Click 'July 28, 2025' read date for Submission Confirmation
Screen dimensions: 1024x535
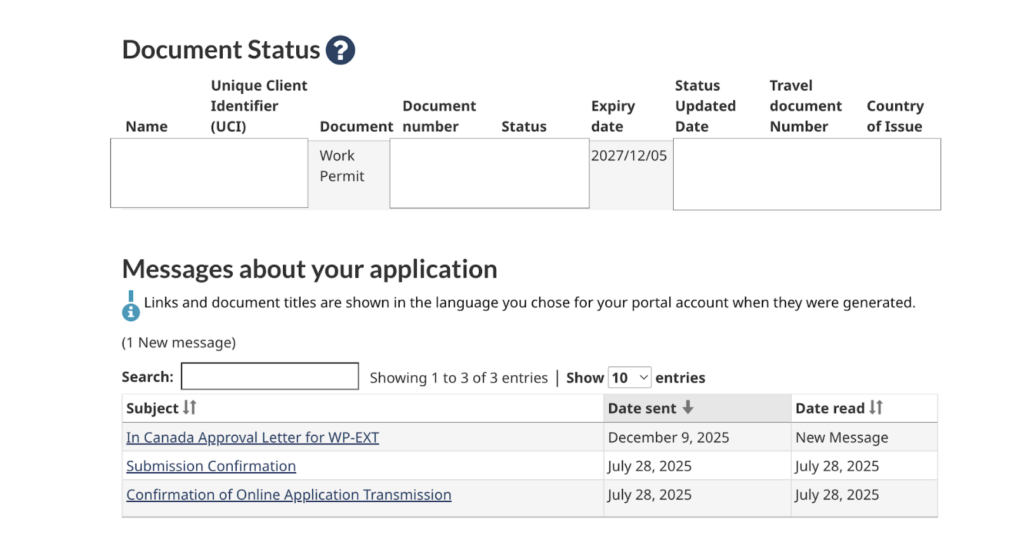click(x=837, y=466)
